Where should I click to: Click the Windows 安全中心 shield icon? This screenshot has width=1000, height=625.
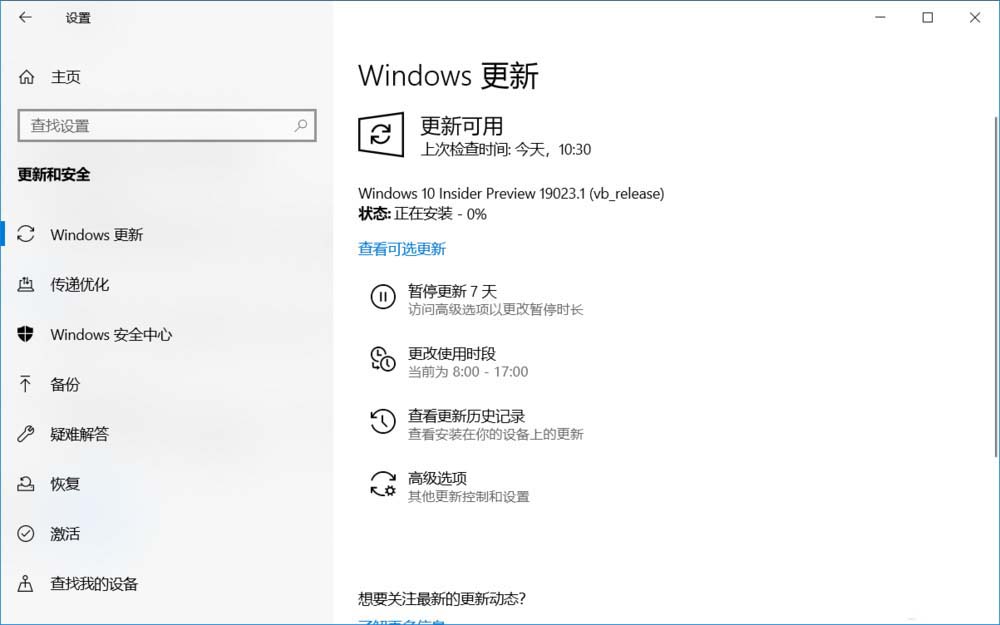tap(26, 334)
